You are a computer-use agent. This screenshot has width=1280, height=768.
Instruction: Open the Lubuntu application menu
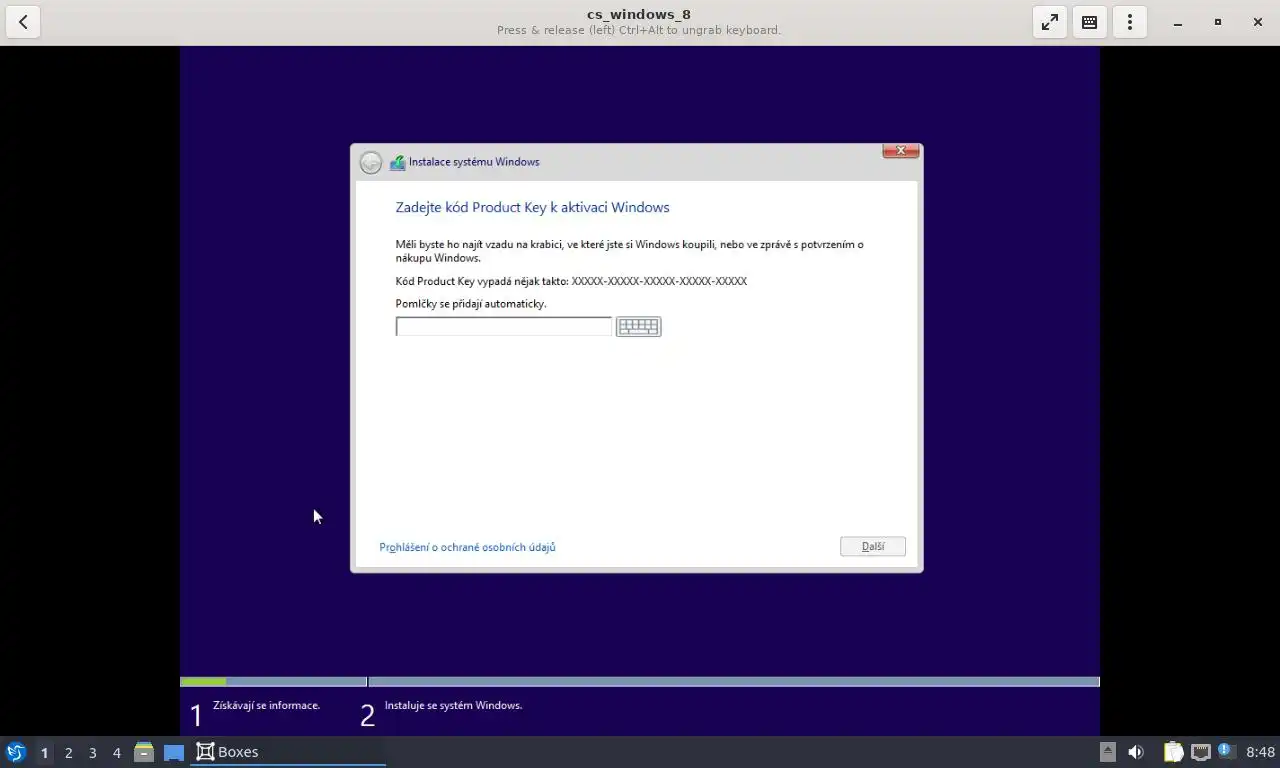[16, 752]
